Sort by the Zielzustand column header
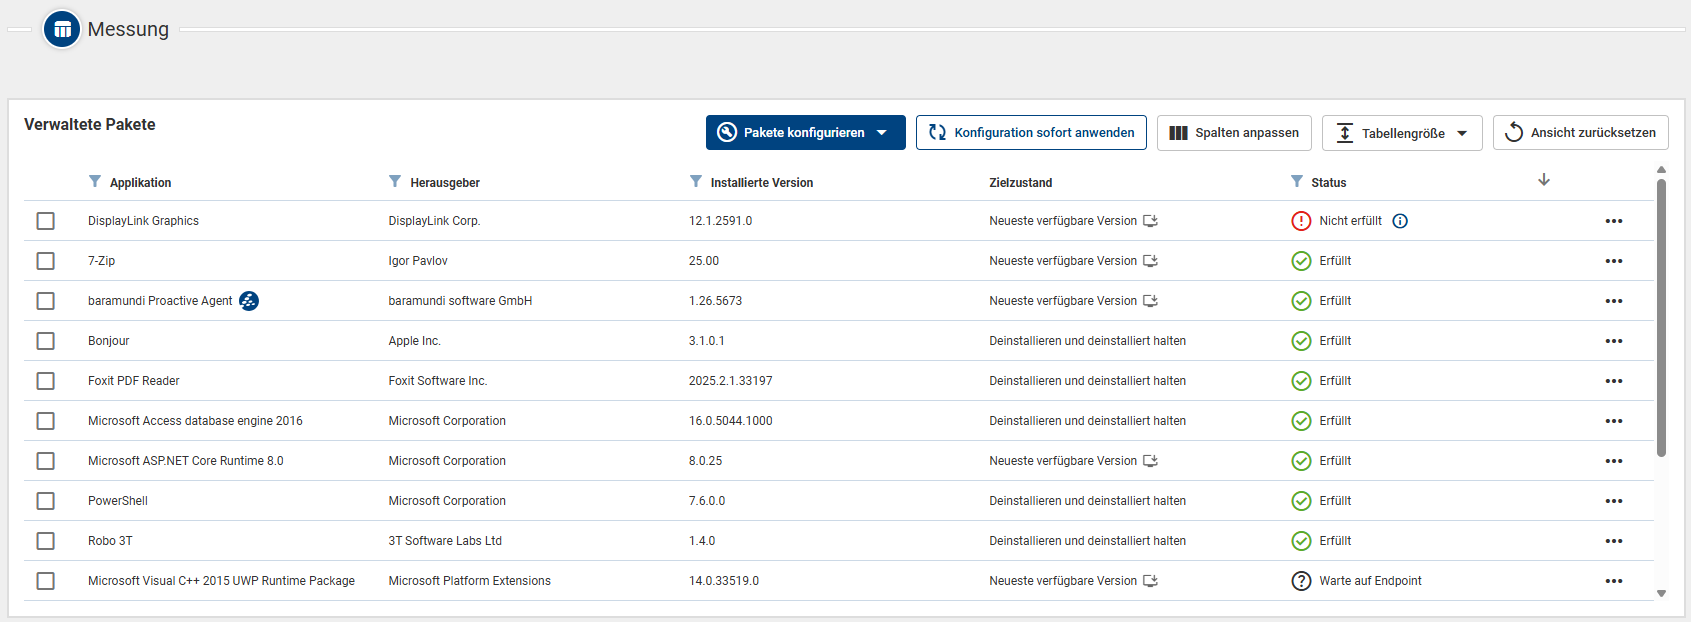This screenshot has width=1691, height=622. coord(1021,183)
